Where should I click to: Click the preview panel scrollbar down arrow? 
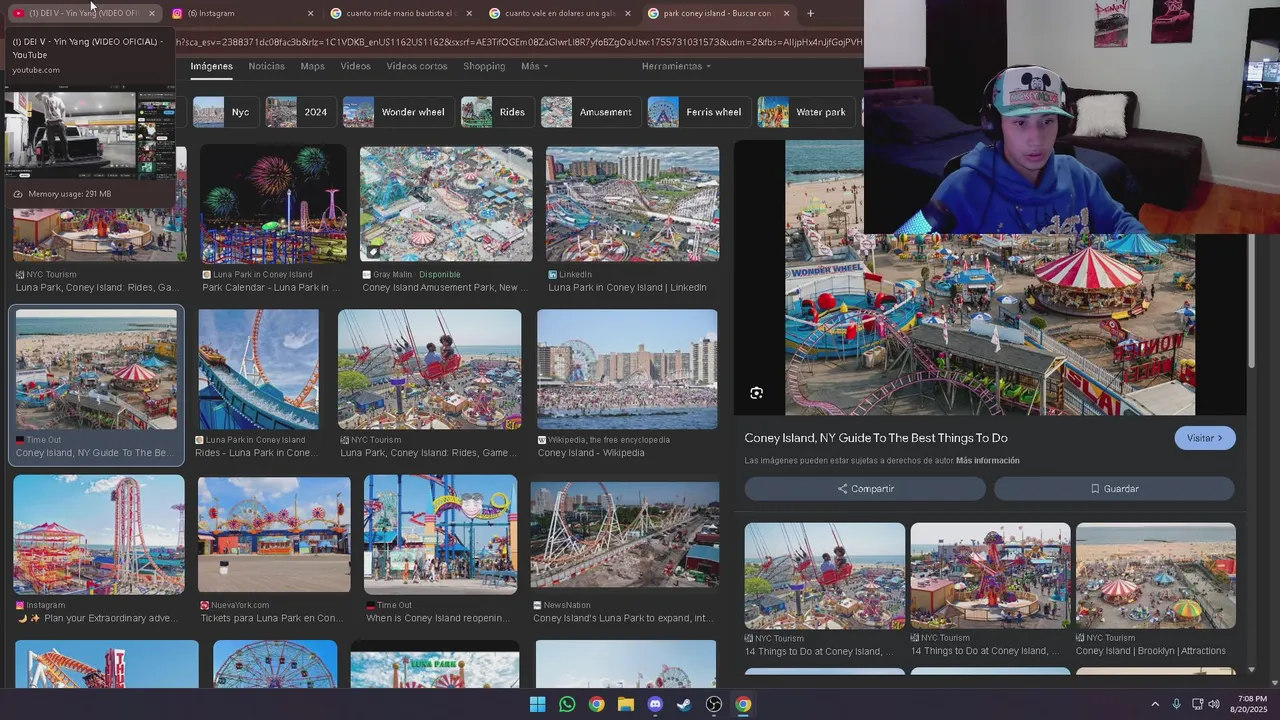point(1251,670)
